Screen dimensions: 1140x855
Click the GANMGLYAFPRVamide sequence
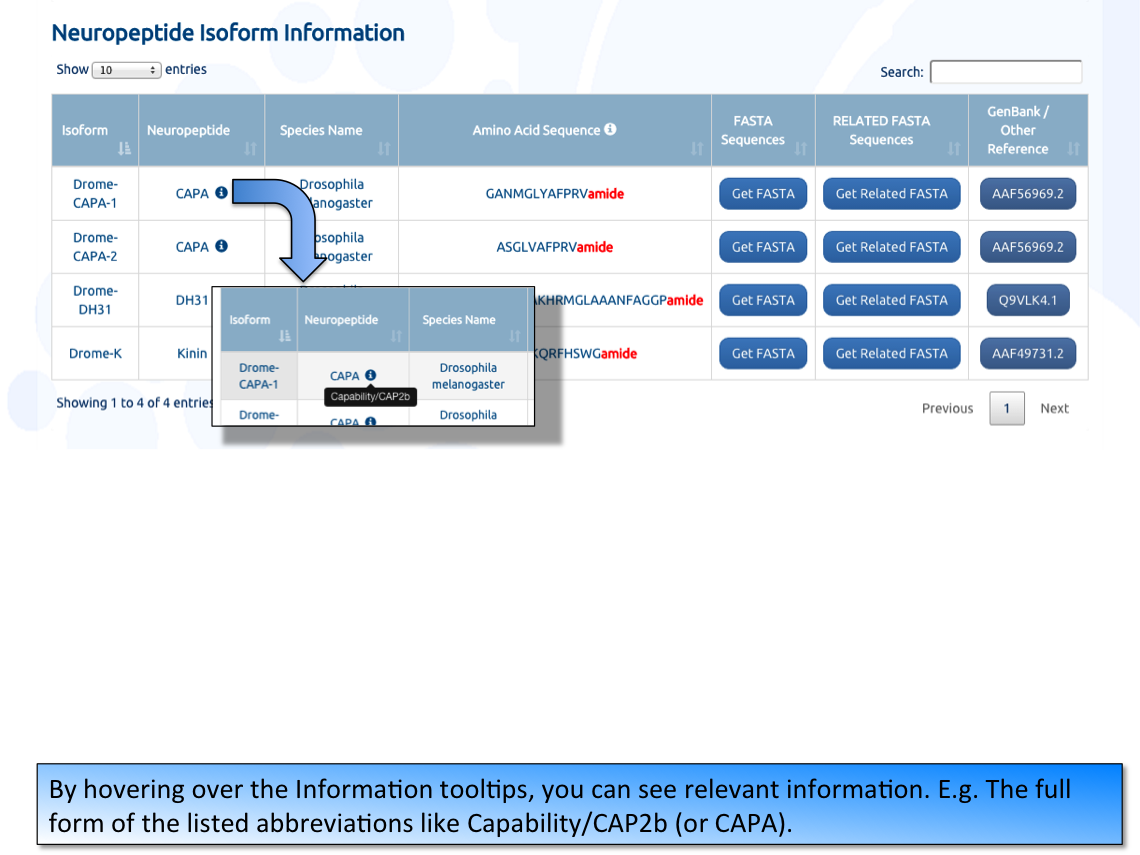[x=555, y=193]
